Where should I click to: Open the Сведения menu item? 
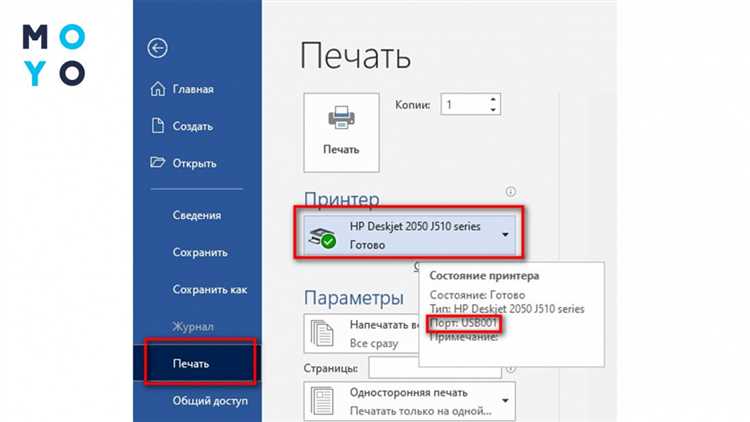pos(195,215)
